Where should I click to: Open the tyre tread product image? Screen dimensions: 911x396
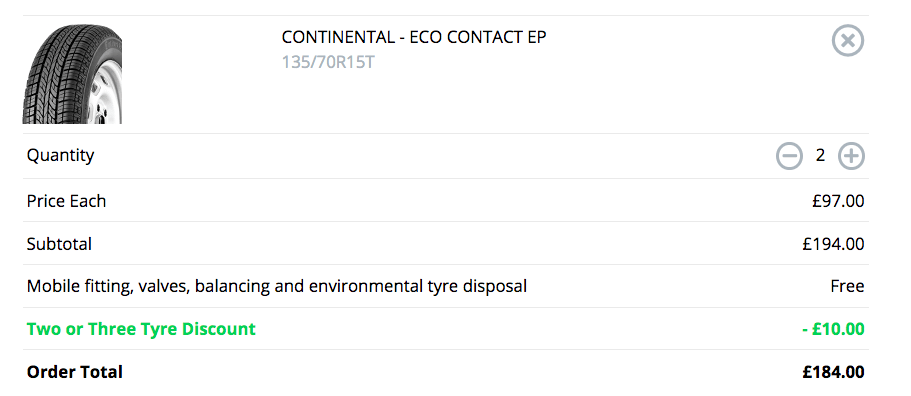[72, 74]
